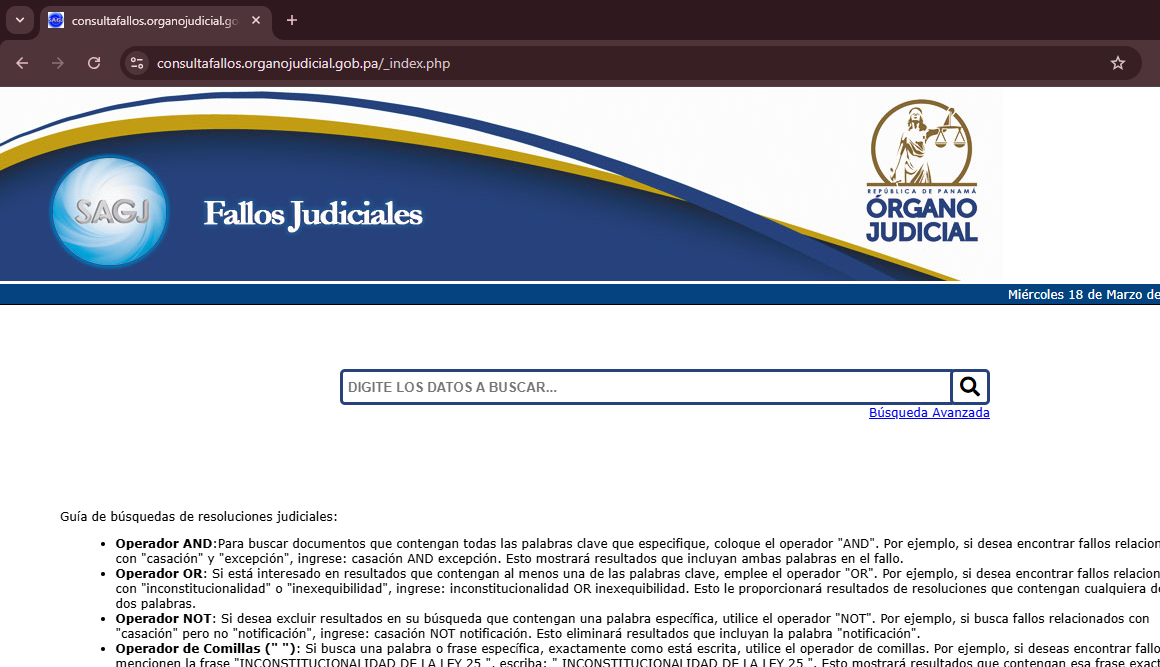Open a new tab with plus button
1160x667 pixels.
pyautogui.click(x=292, y=20)
